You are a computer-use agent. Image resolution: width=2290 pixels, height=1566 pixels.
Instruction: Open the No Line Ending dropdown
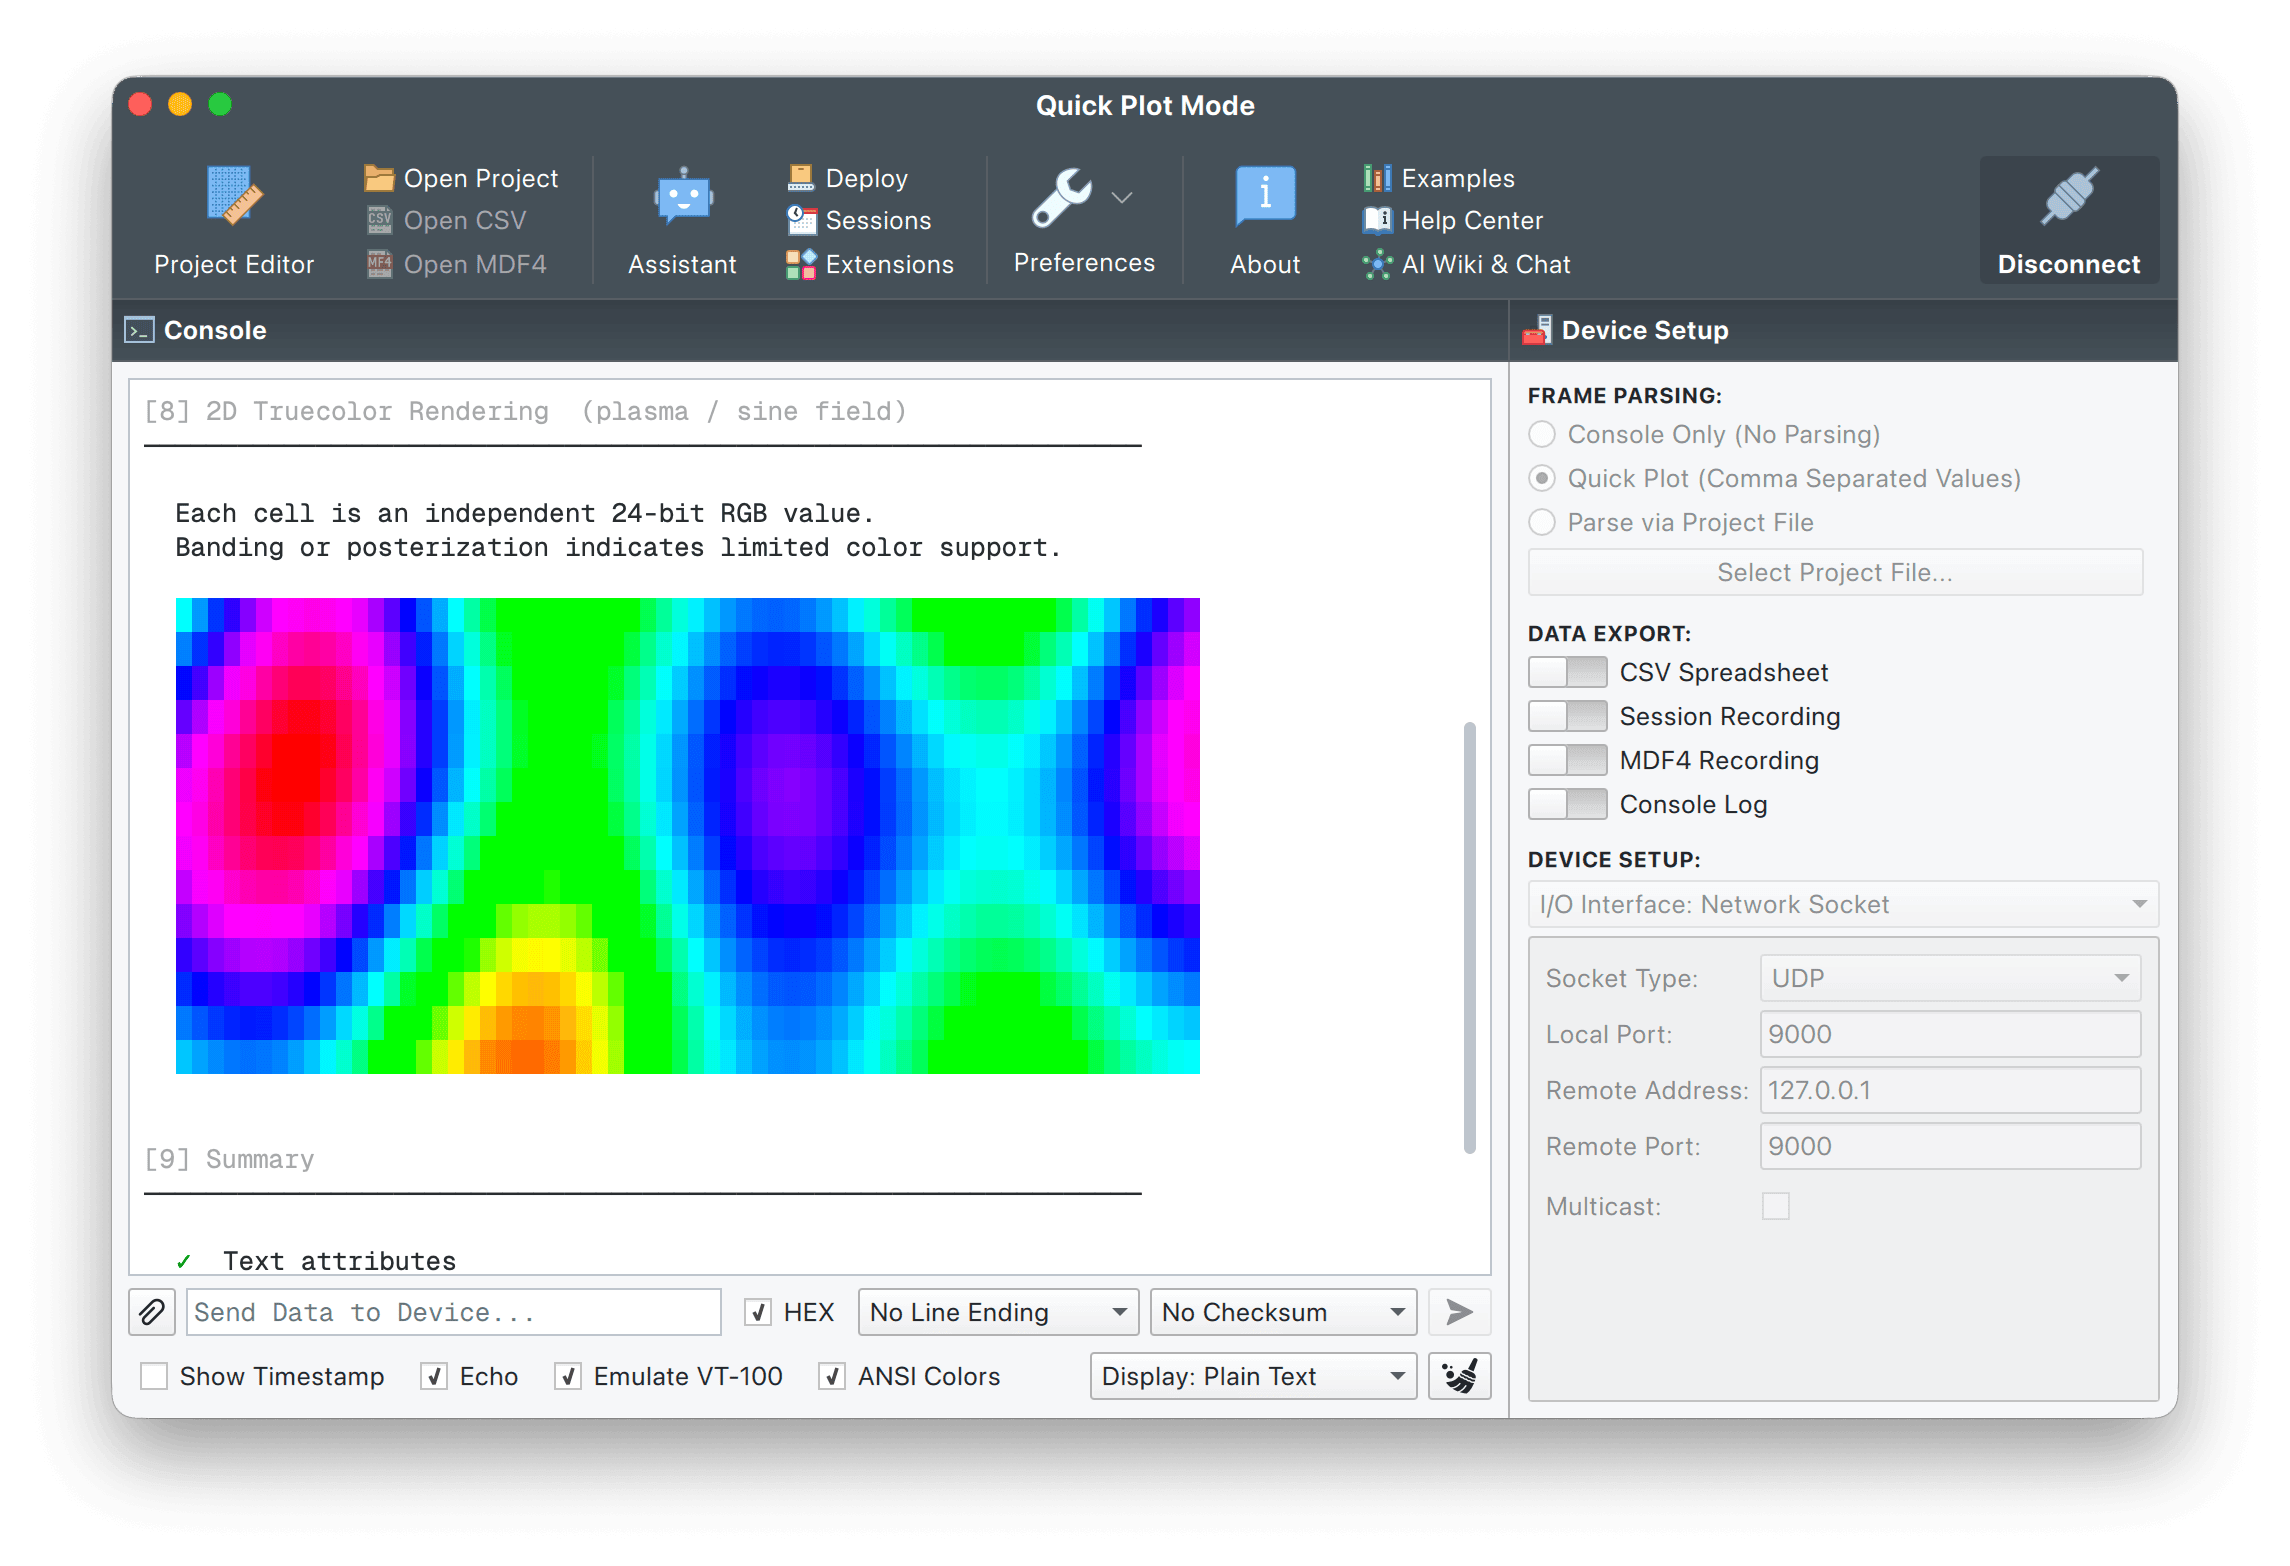tap(998, 1312)
